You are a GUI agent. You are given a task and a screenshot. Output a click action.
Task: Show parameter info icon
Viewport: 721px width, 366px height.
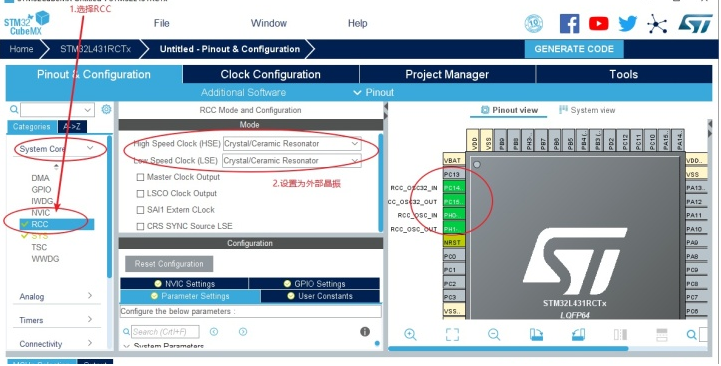365,332
